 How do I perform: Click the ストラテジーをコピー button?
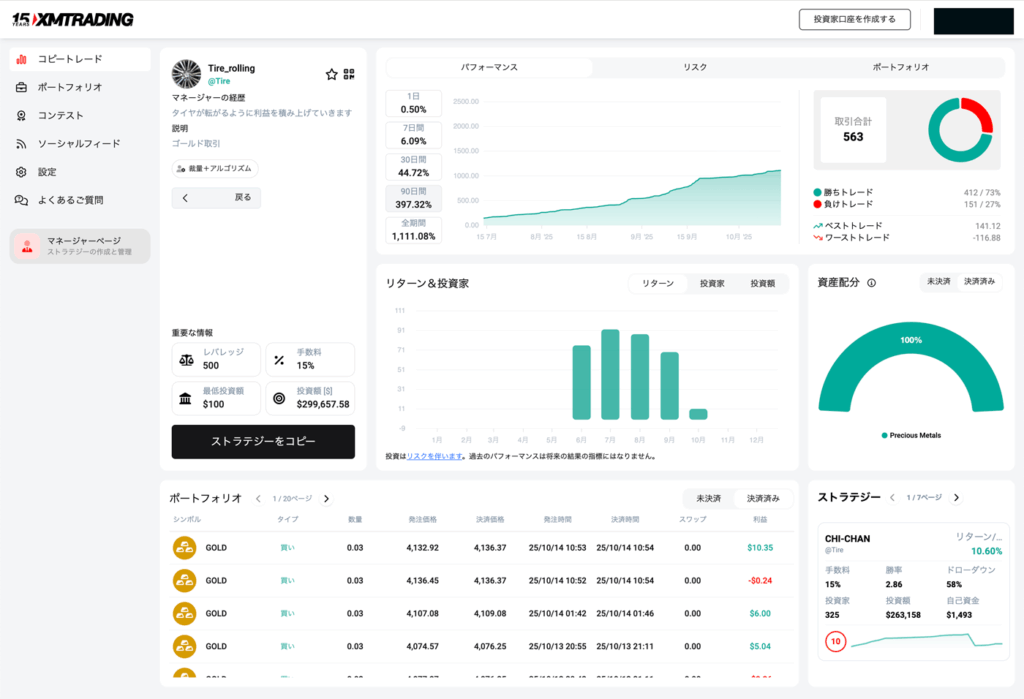point(263,441)
